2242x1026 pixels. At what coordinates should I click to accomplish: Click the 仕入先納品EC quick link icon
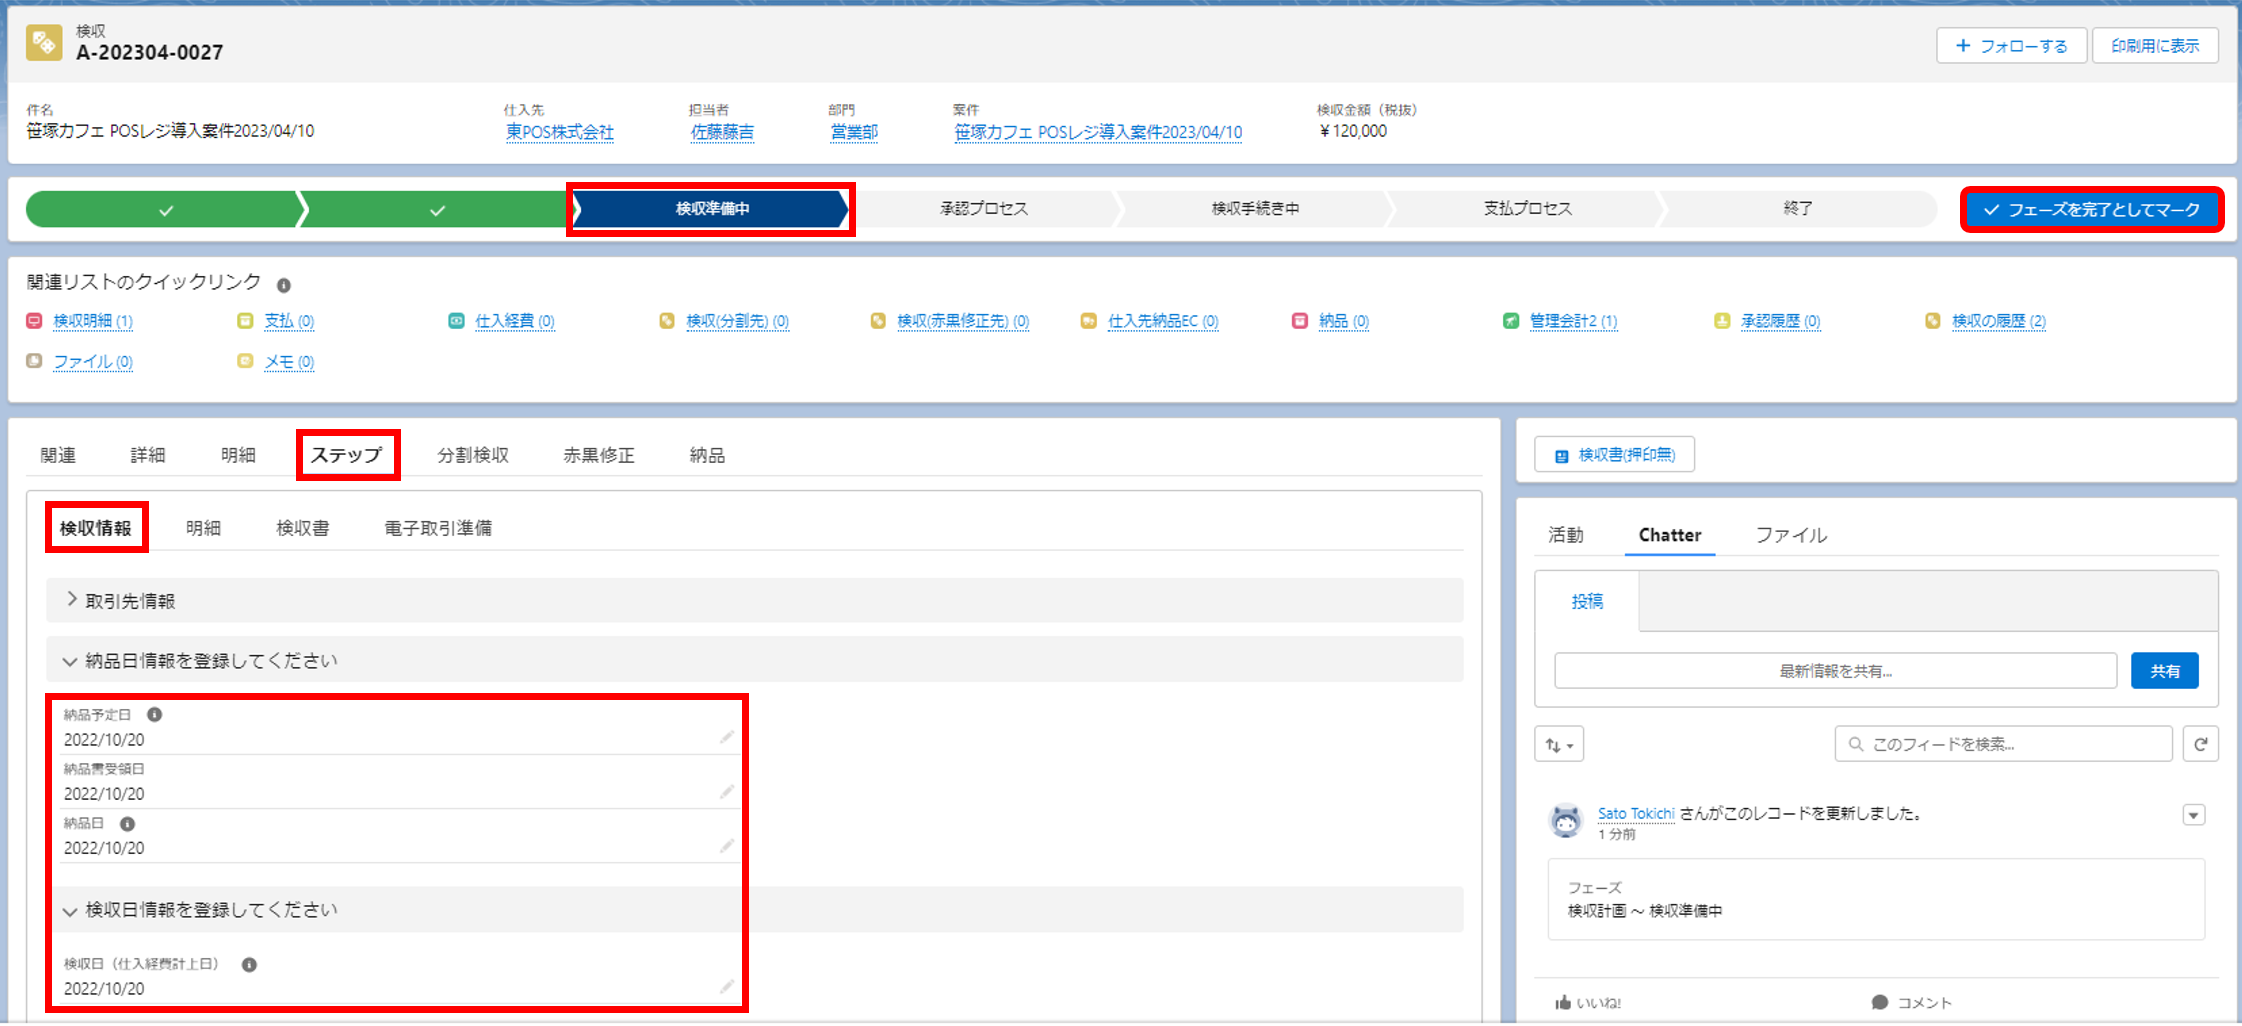pyautogui.click(x=1089, y=321)
